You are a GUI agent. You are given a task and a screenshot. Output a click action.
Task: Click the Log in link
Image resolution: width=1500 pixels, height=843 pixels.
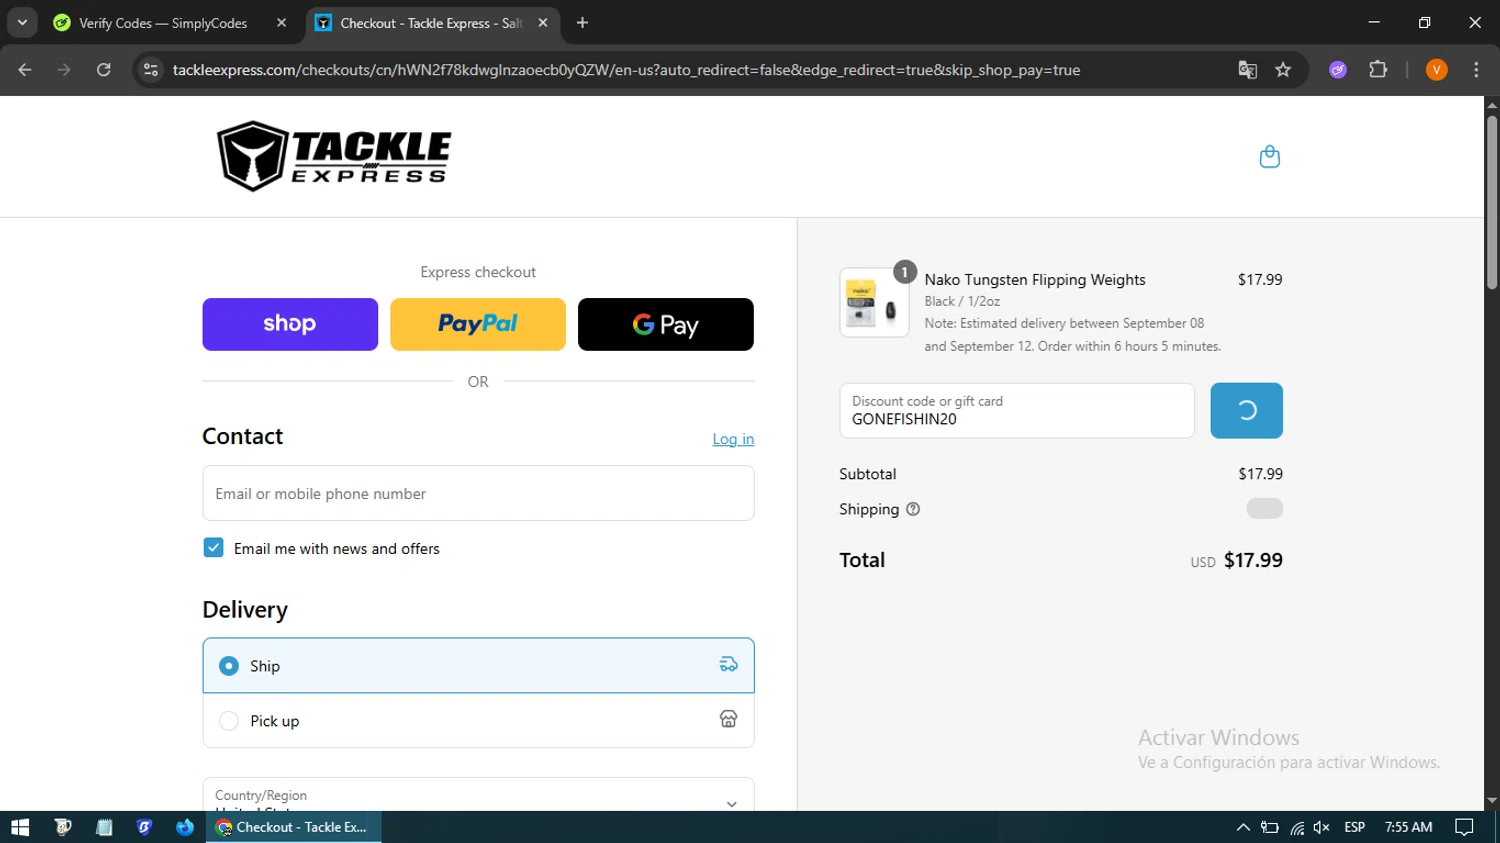coord(733,439)
